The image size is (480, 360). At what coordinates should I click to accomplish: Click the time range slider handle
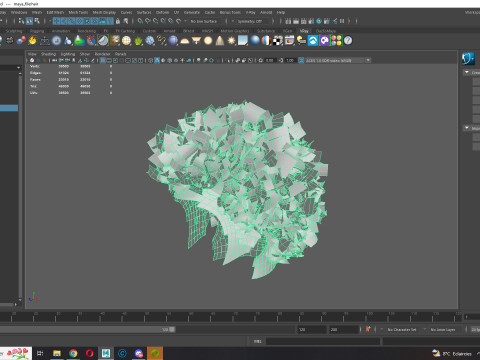pyautogui.click(x=172, y=329)
